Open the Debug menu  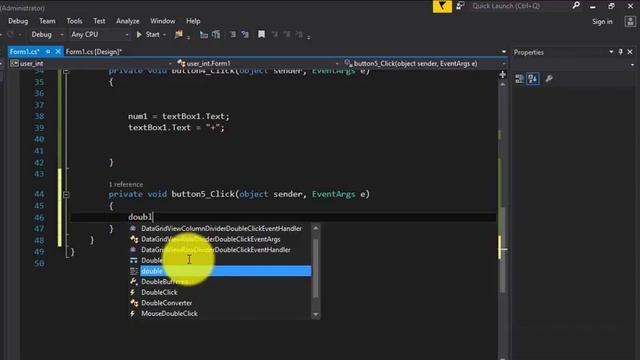coord(18,21)
